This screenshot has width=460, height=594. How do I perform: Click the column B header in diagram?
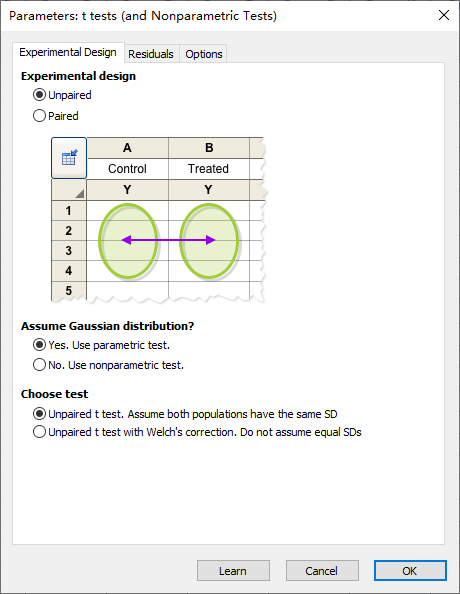(x=209, y=148)
